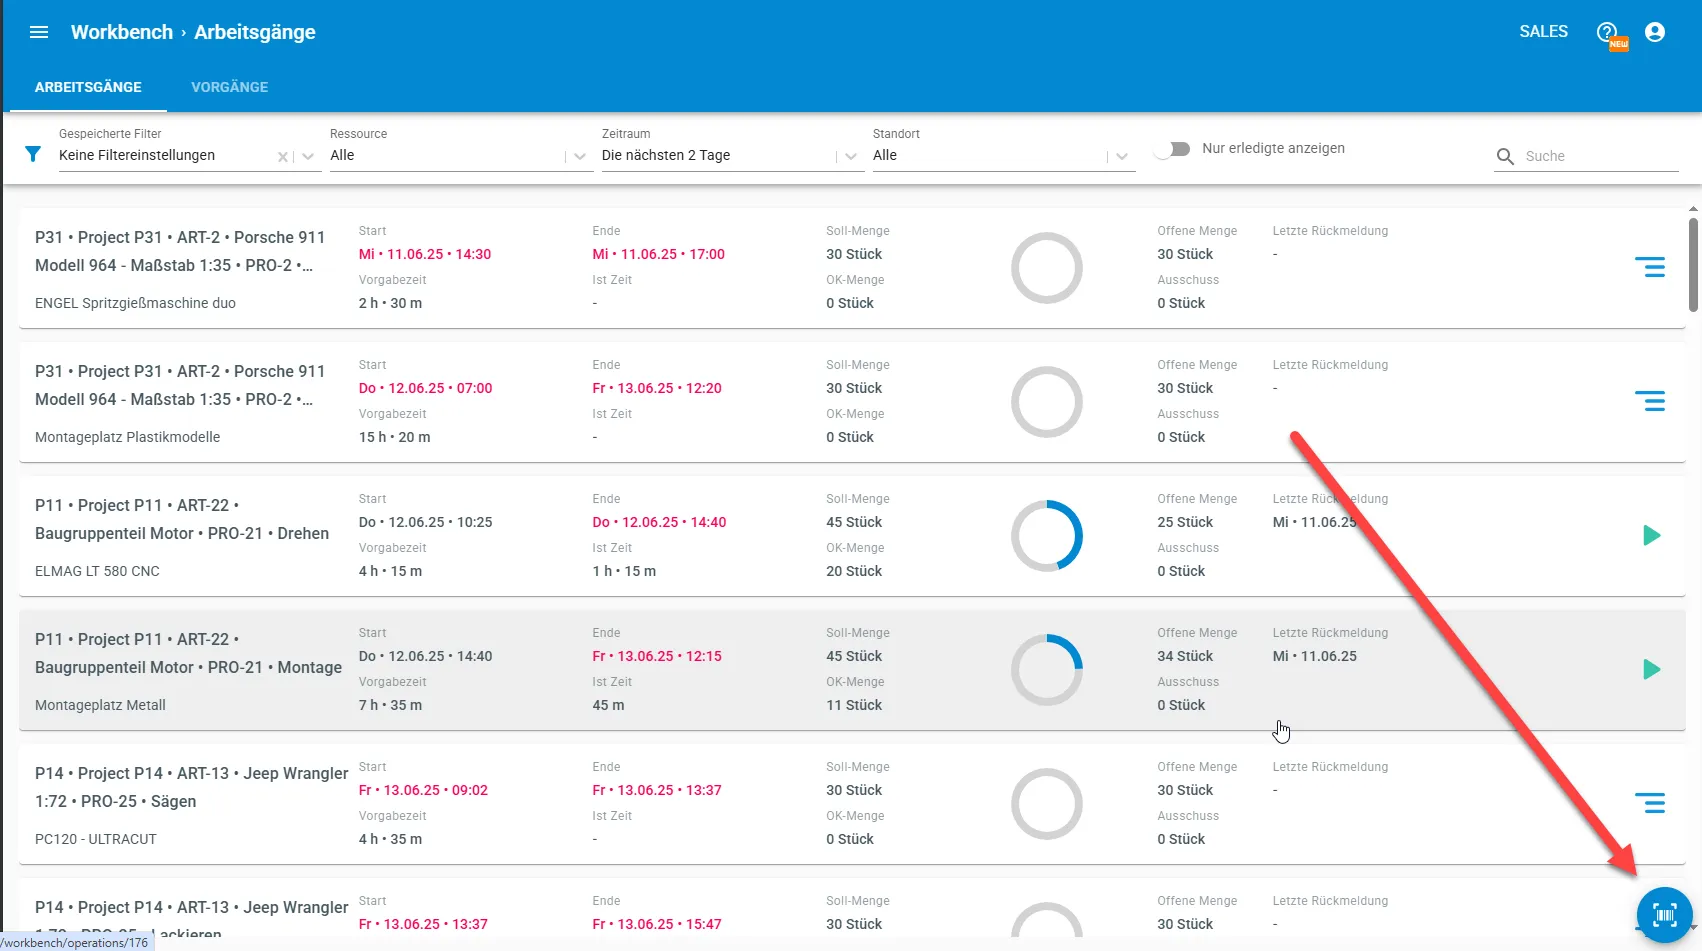1702x951 pixels.
Task: Switch to the Vorgänge tab
Action: pos(230,87)
